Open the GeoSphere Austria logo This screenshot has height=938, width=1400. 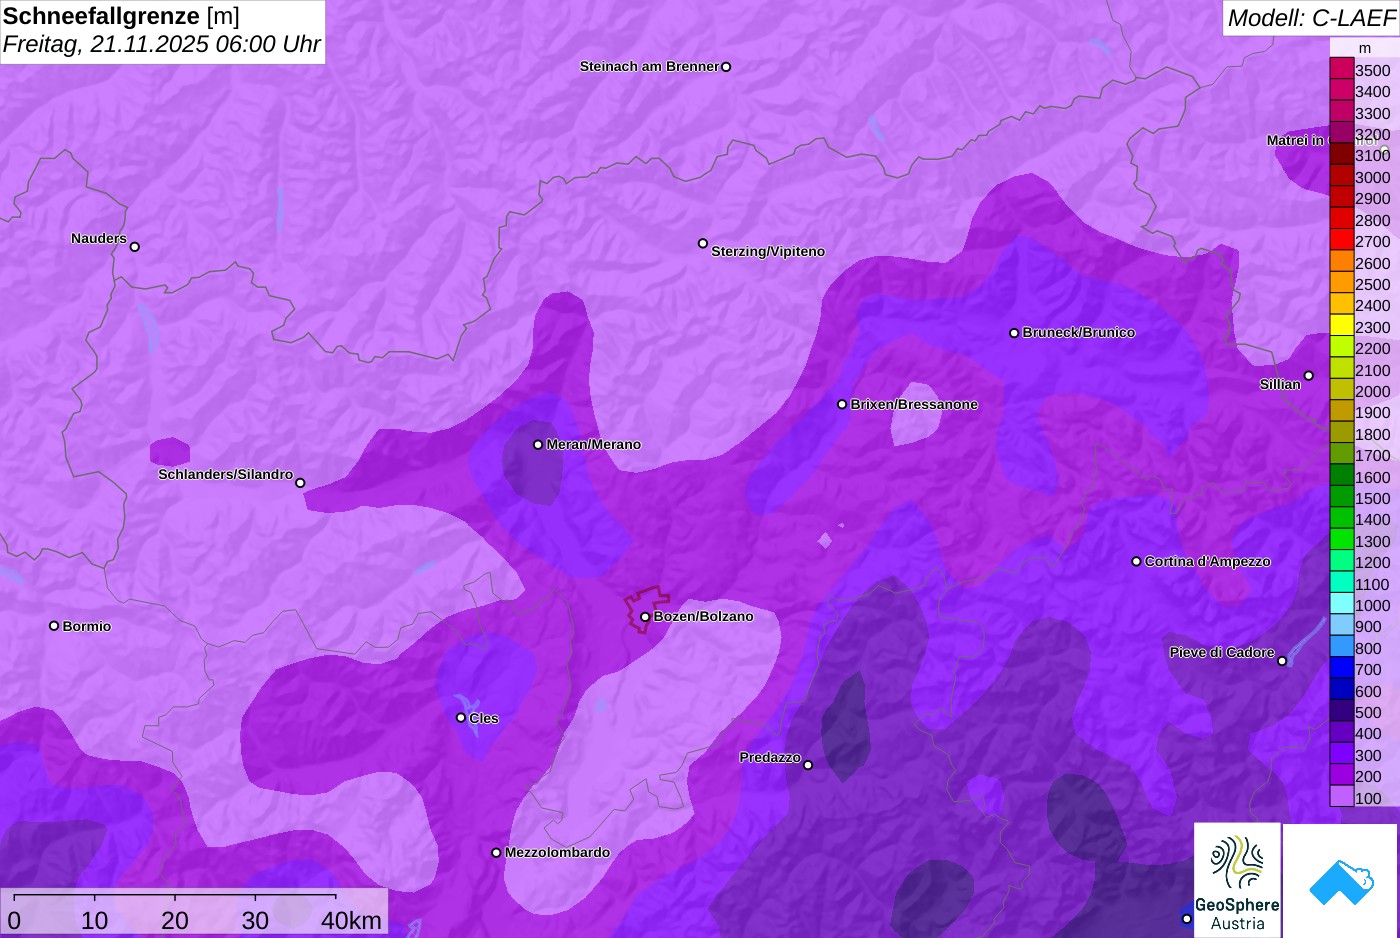click(x=1237, y=880)
